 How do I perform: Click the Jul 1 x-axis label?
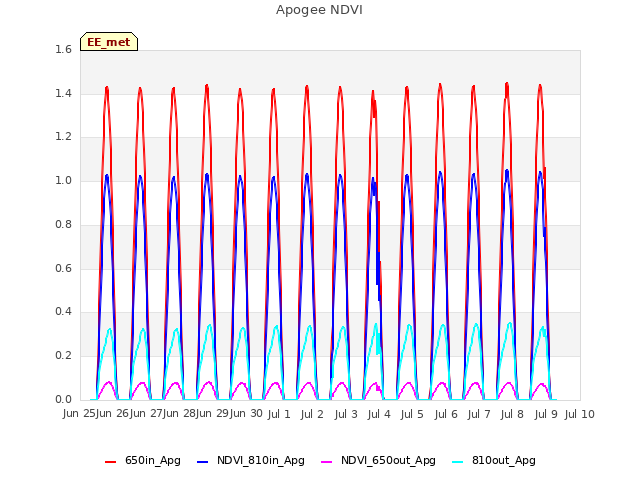coord(279,414)
